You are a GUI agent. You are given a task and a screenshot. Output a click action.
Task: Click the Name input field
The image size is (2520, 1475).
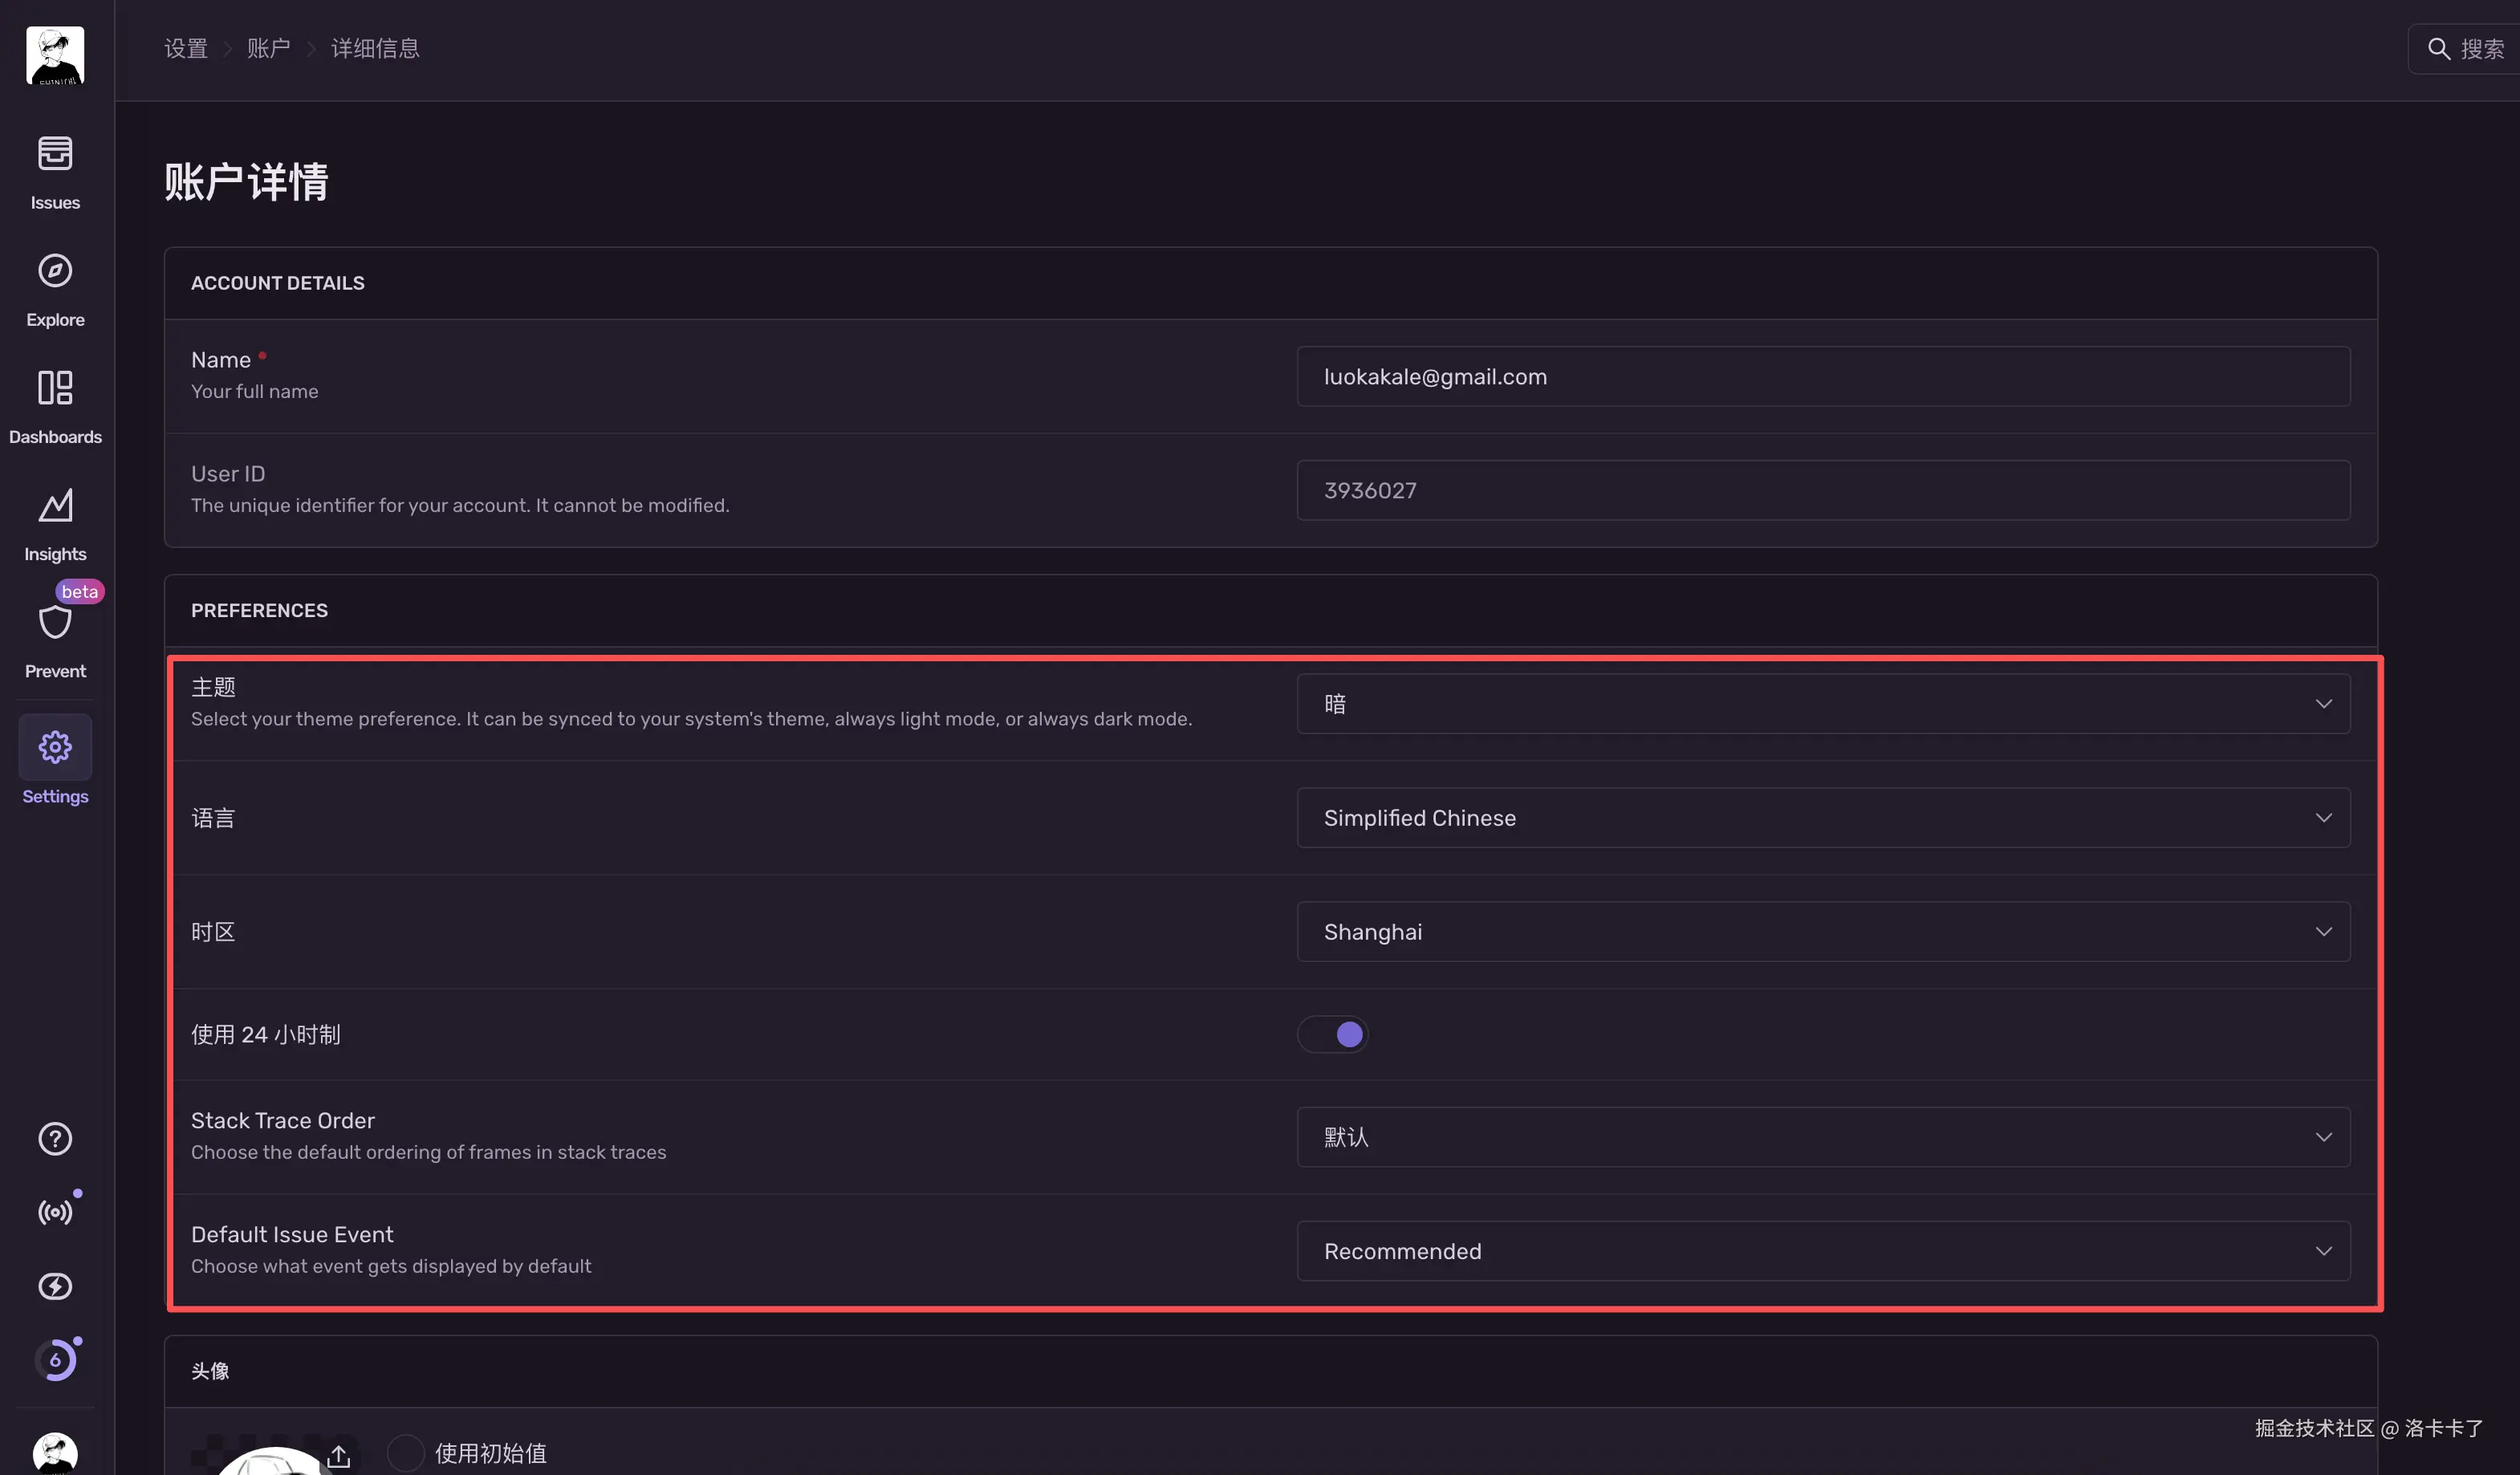click(x=1822, y=377)
